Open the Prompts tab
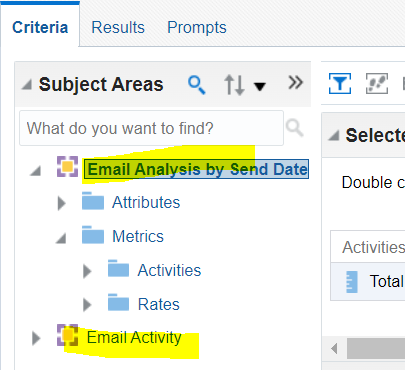The image size is (405, 370). point(197,27)
